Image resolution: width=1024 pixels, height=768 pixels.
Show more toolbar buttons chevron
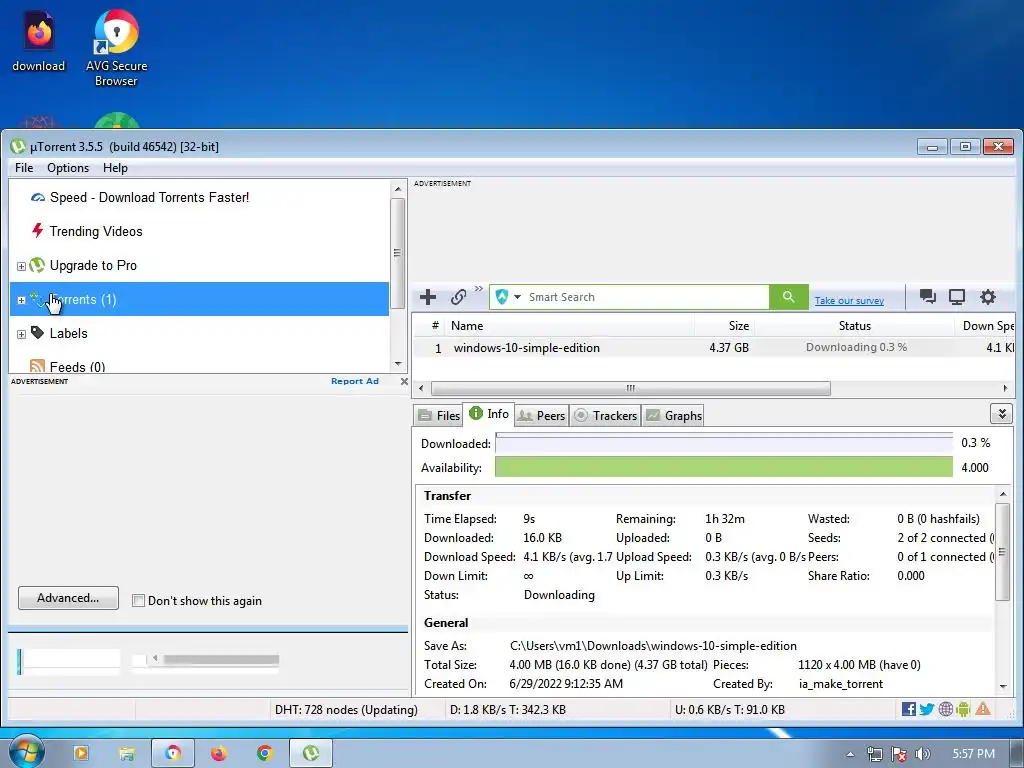tap(479, 289)
